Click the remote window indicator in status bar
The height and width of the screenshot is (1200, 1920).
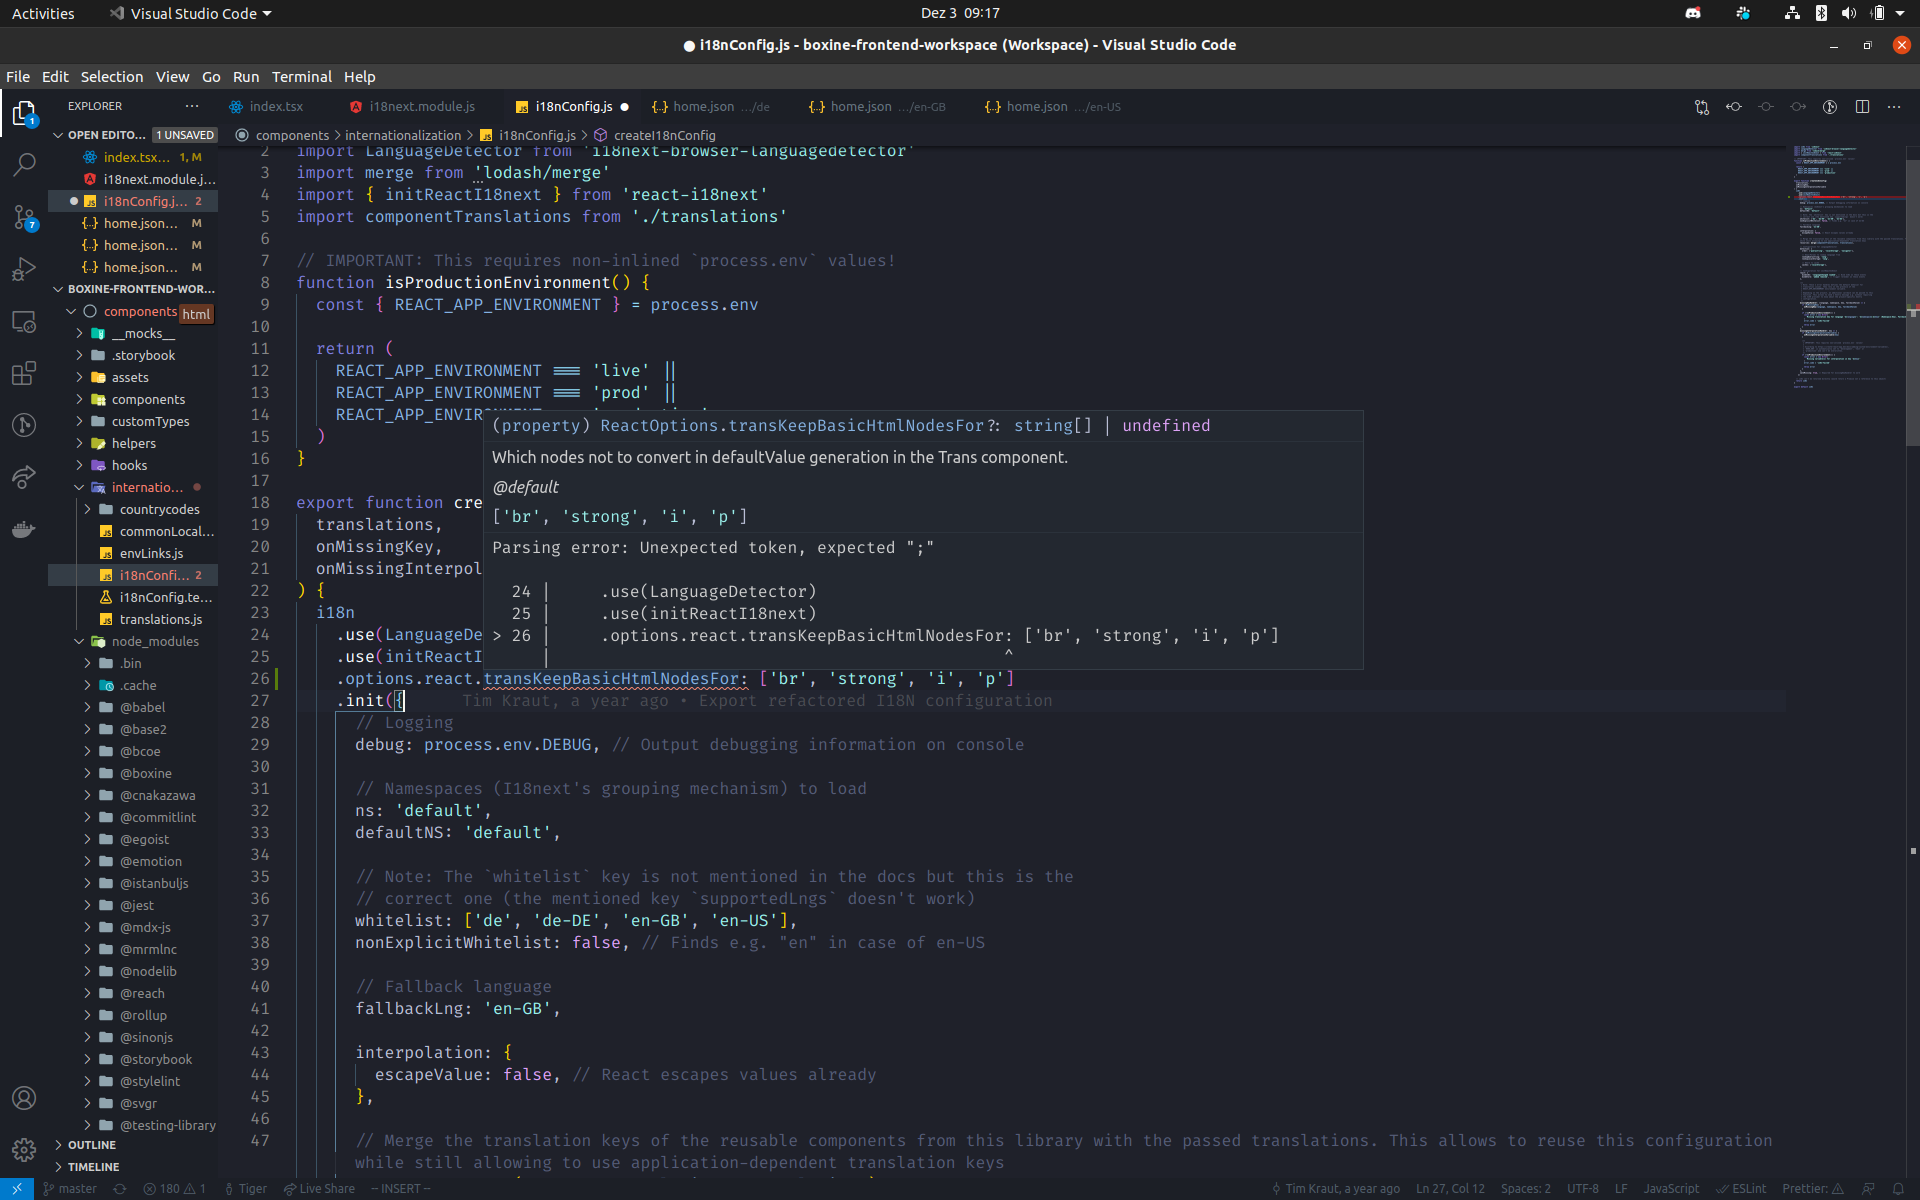(x=17, y=1189)
